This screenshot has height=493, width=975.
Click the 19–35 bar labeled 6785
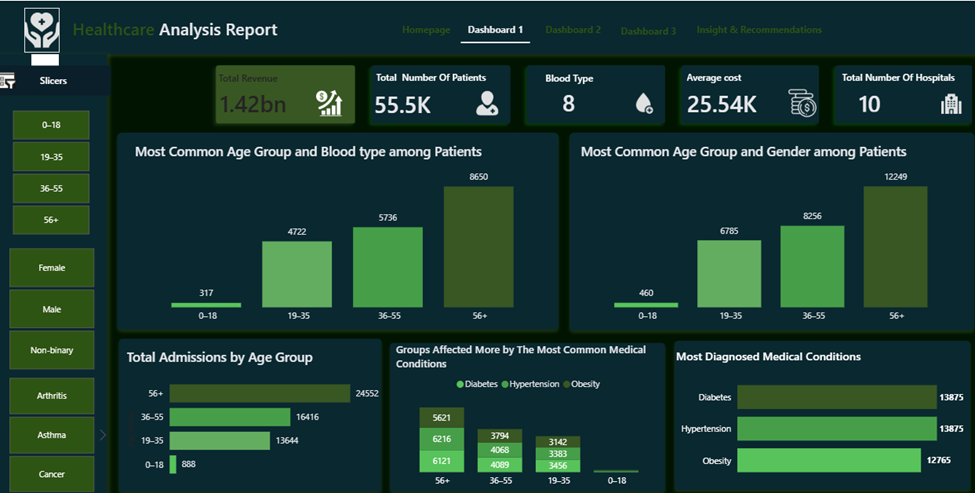[729, 274]
